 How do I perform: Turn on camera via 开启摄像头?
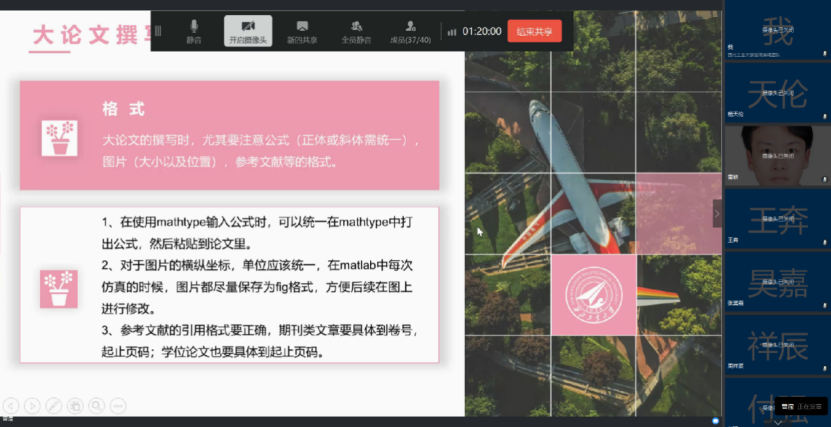coord(247,30)
